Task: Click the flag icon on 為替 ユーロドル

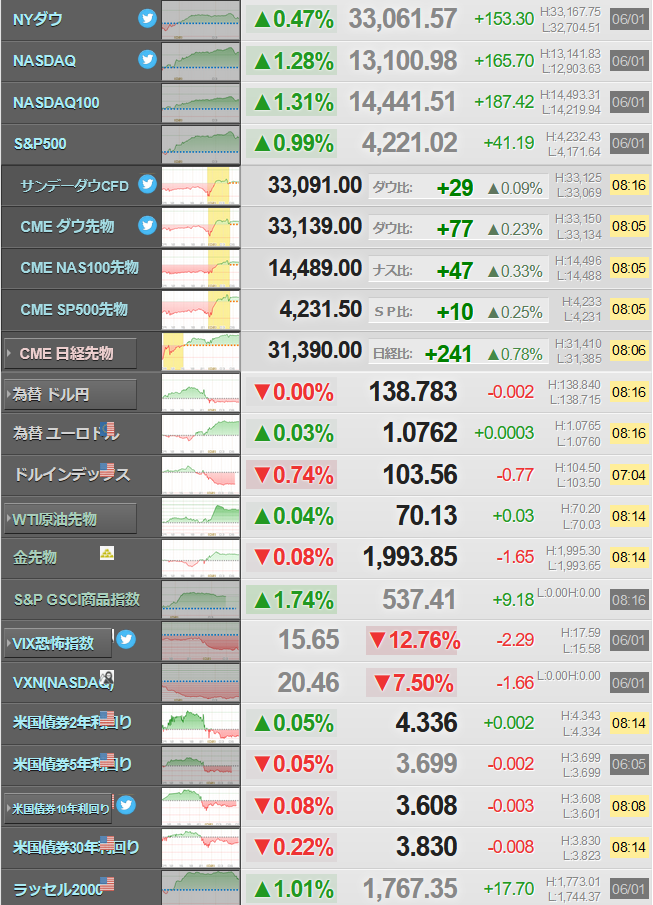Action: coord(107,429)
